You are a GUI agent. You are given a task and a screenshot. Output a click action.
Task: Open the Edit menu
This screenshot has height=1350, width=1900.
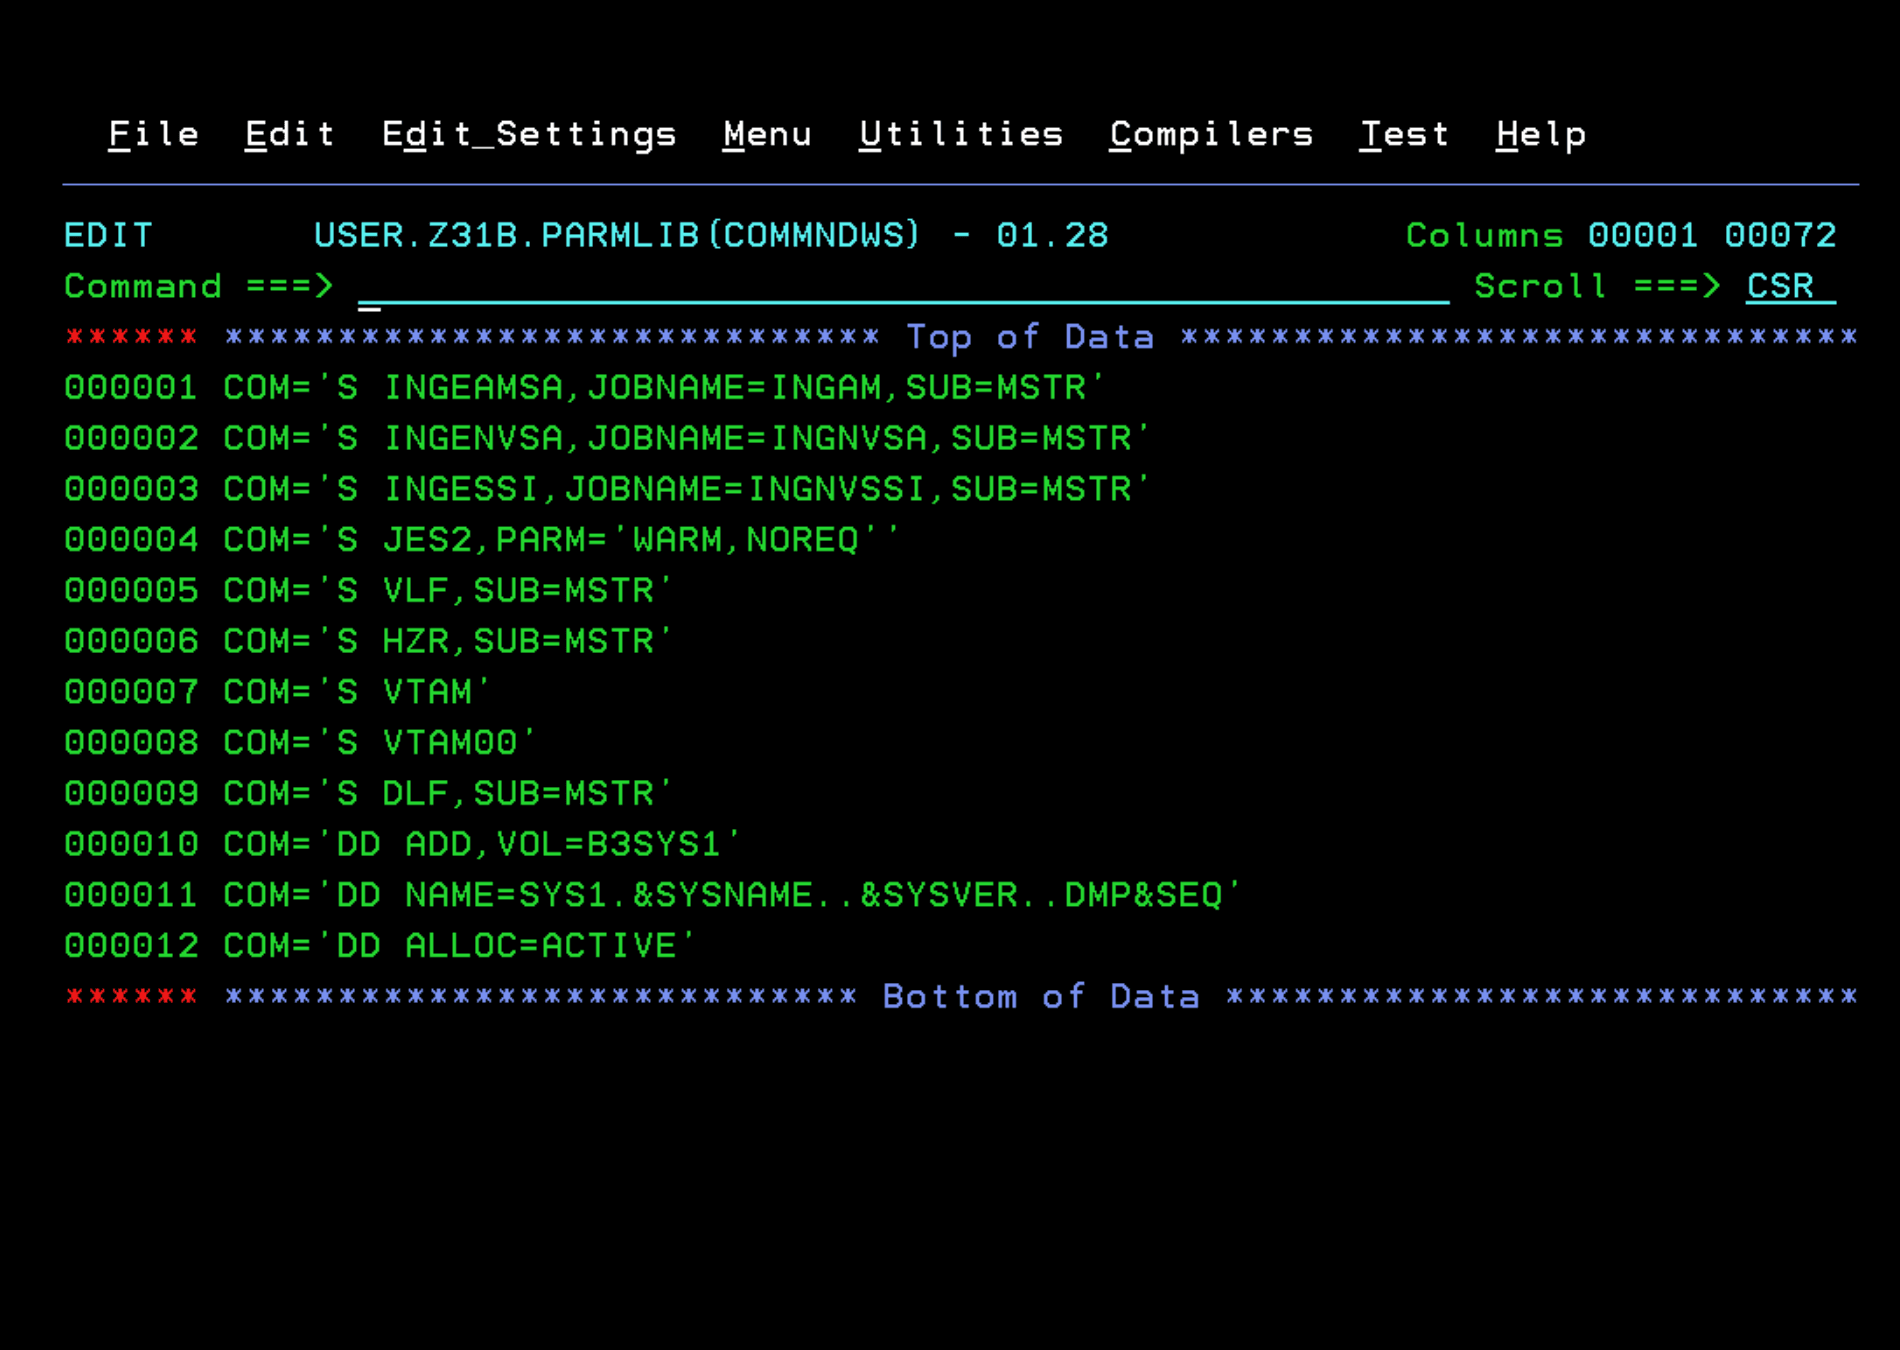[x=289, y=133]
